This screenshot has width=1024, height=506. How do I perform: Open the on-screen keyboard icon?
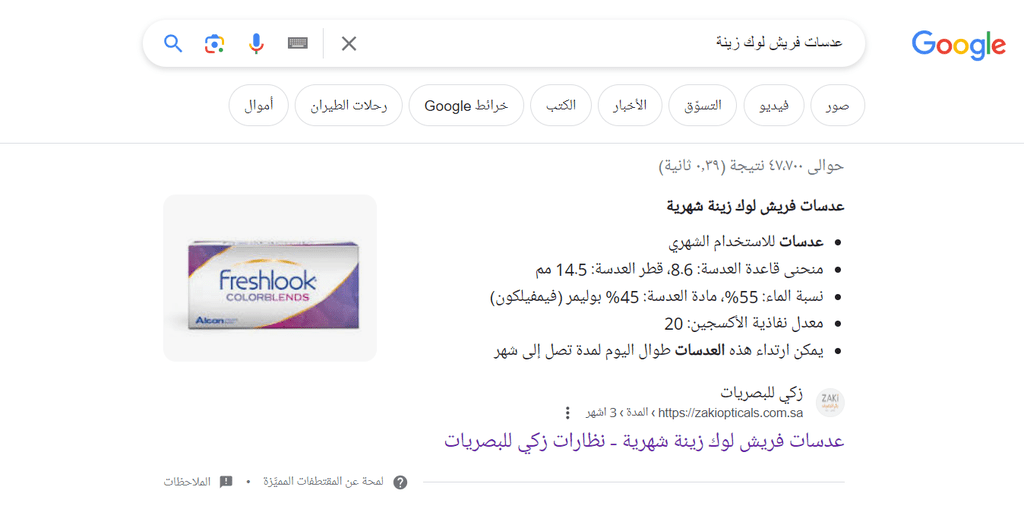[298, 44]
